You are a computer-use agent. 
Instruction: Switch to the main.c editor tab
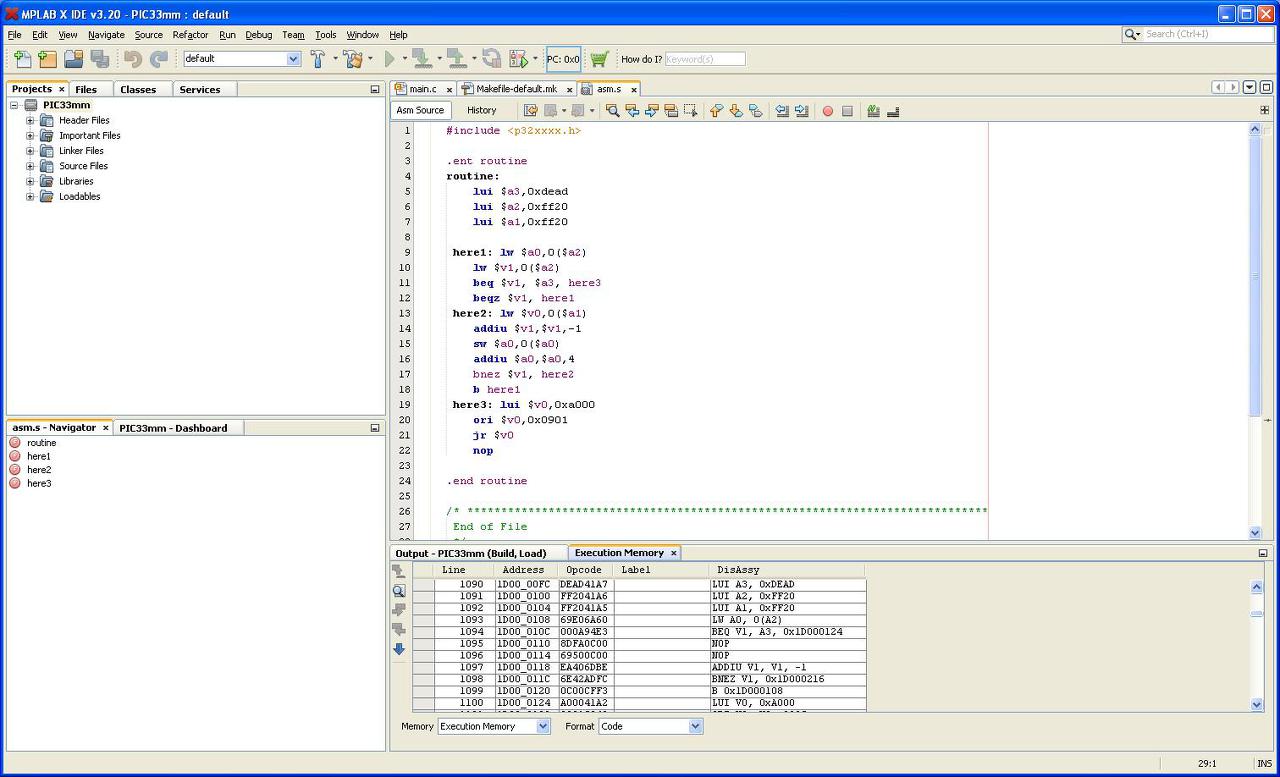point(422,89)
